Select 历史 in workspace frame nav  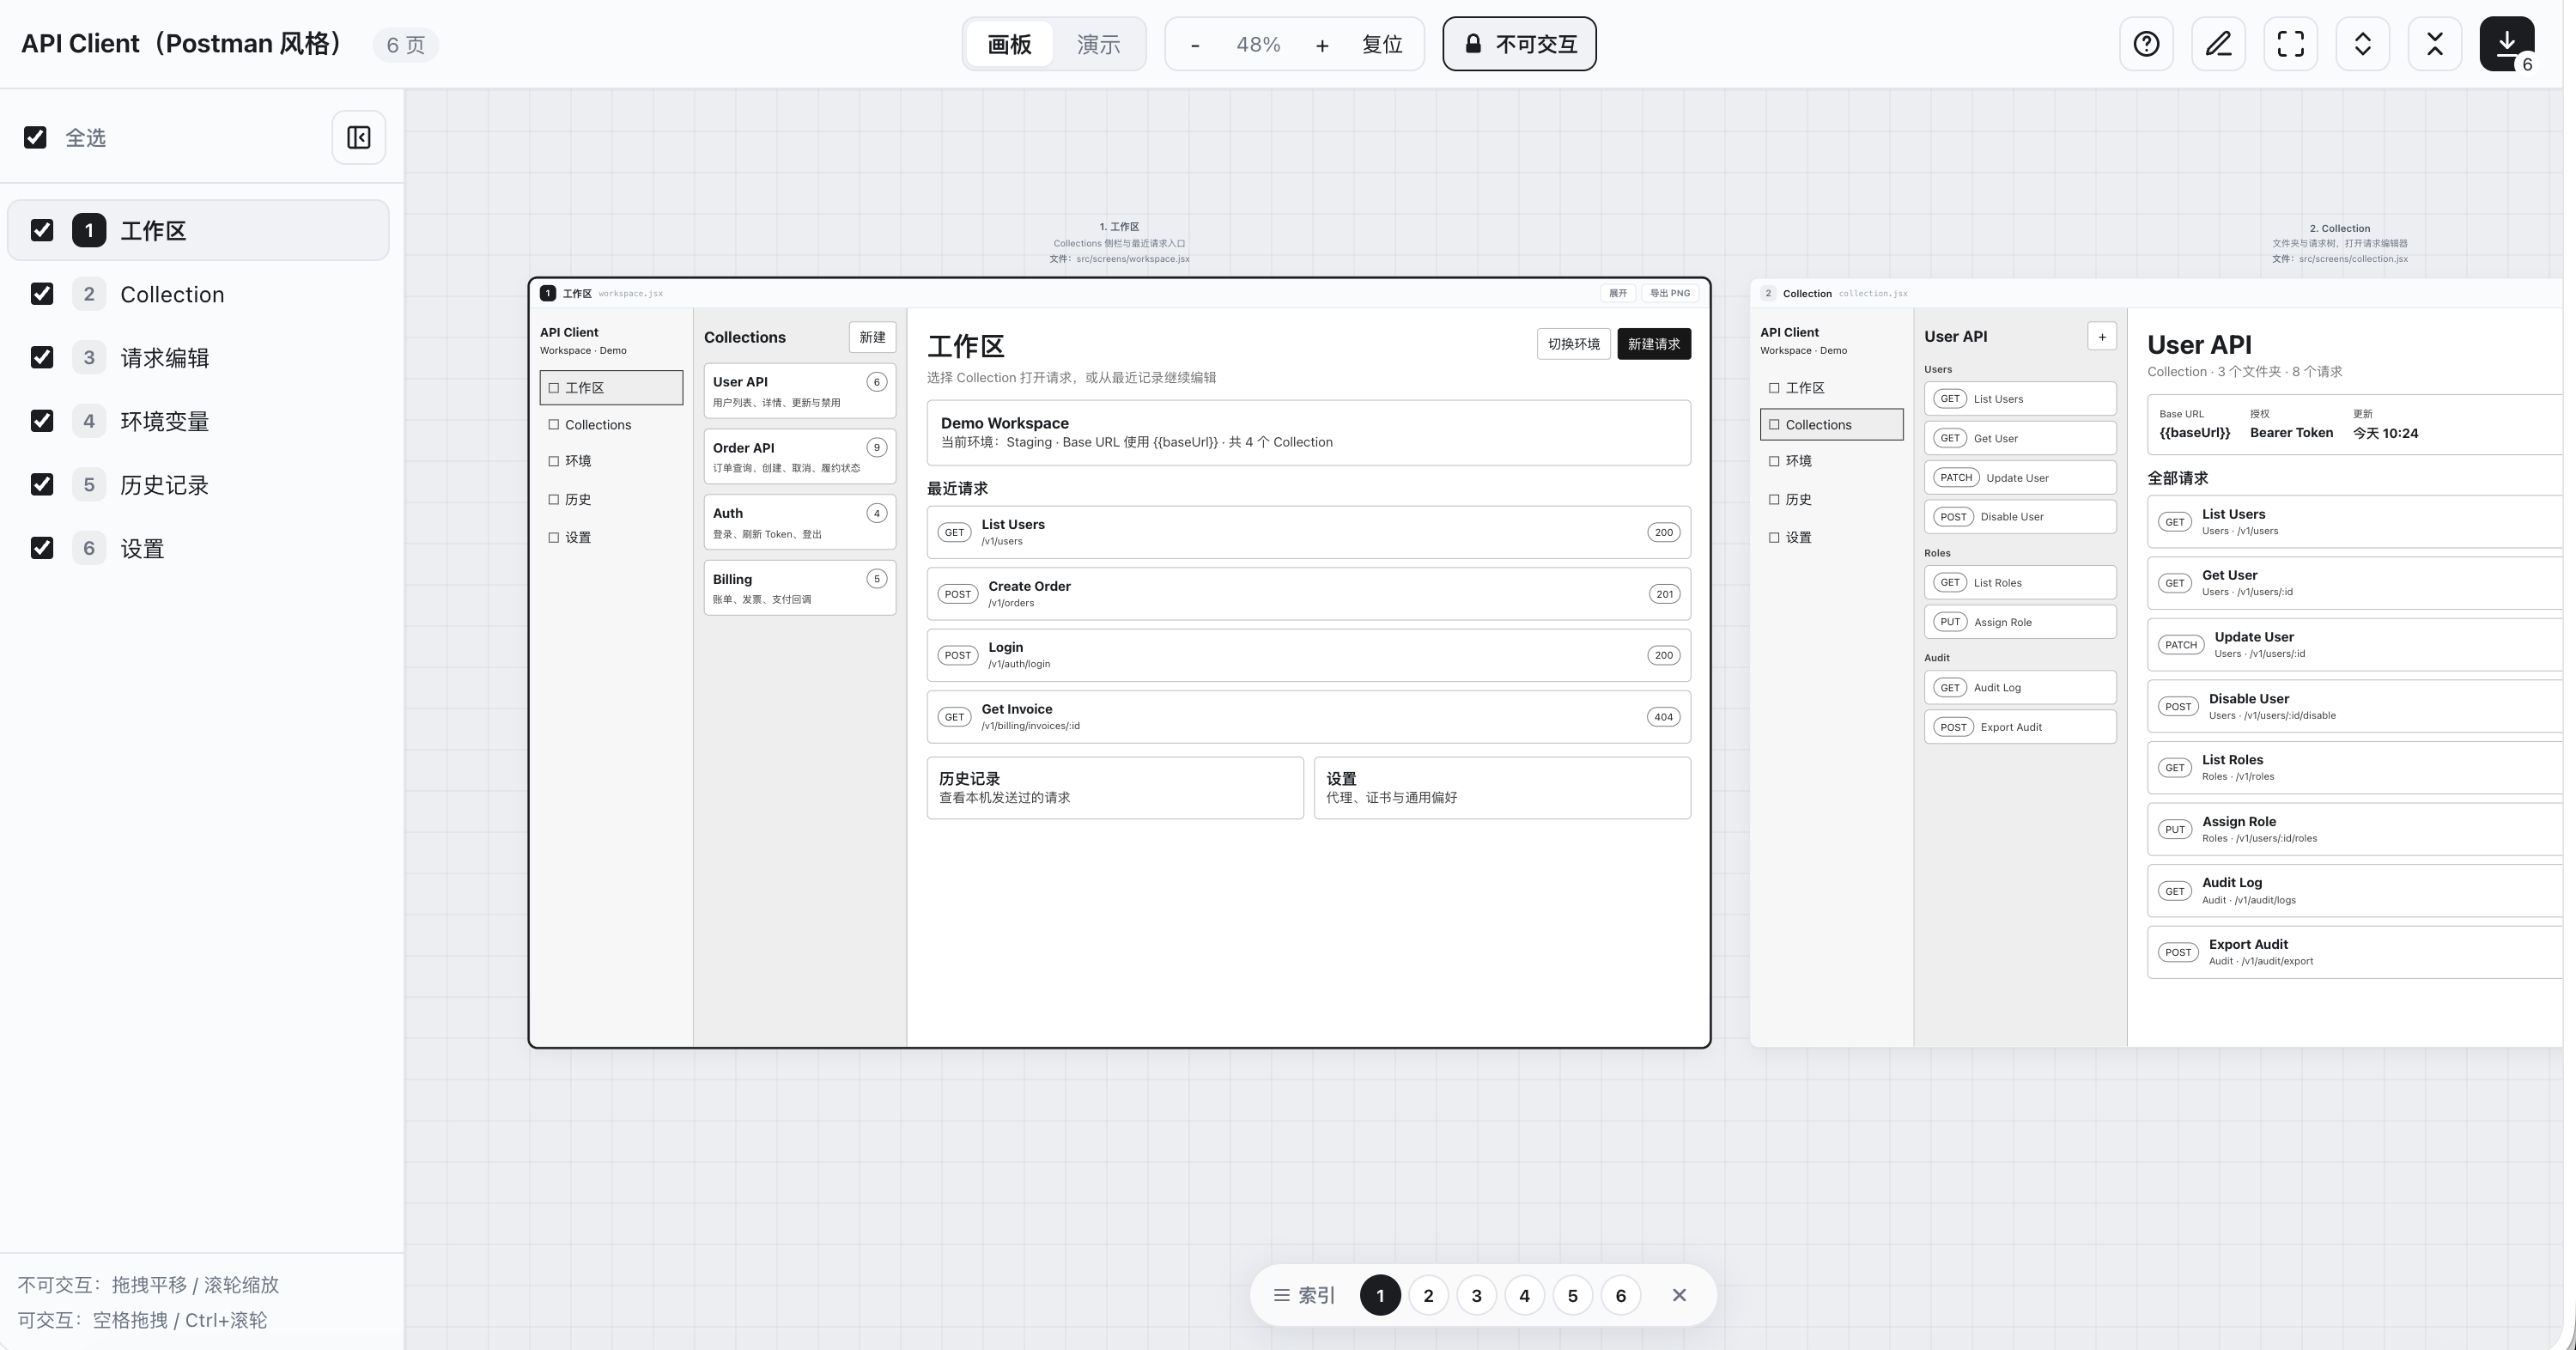coord(611,499)
